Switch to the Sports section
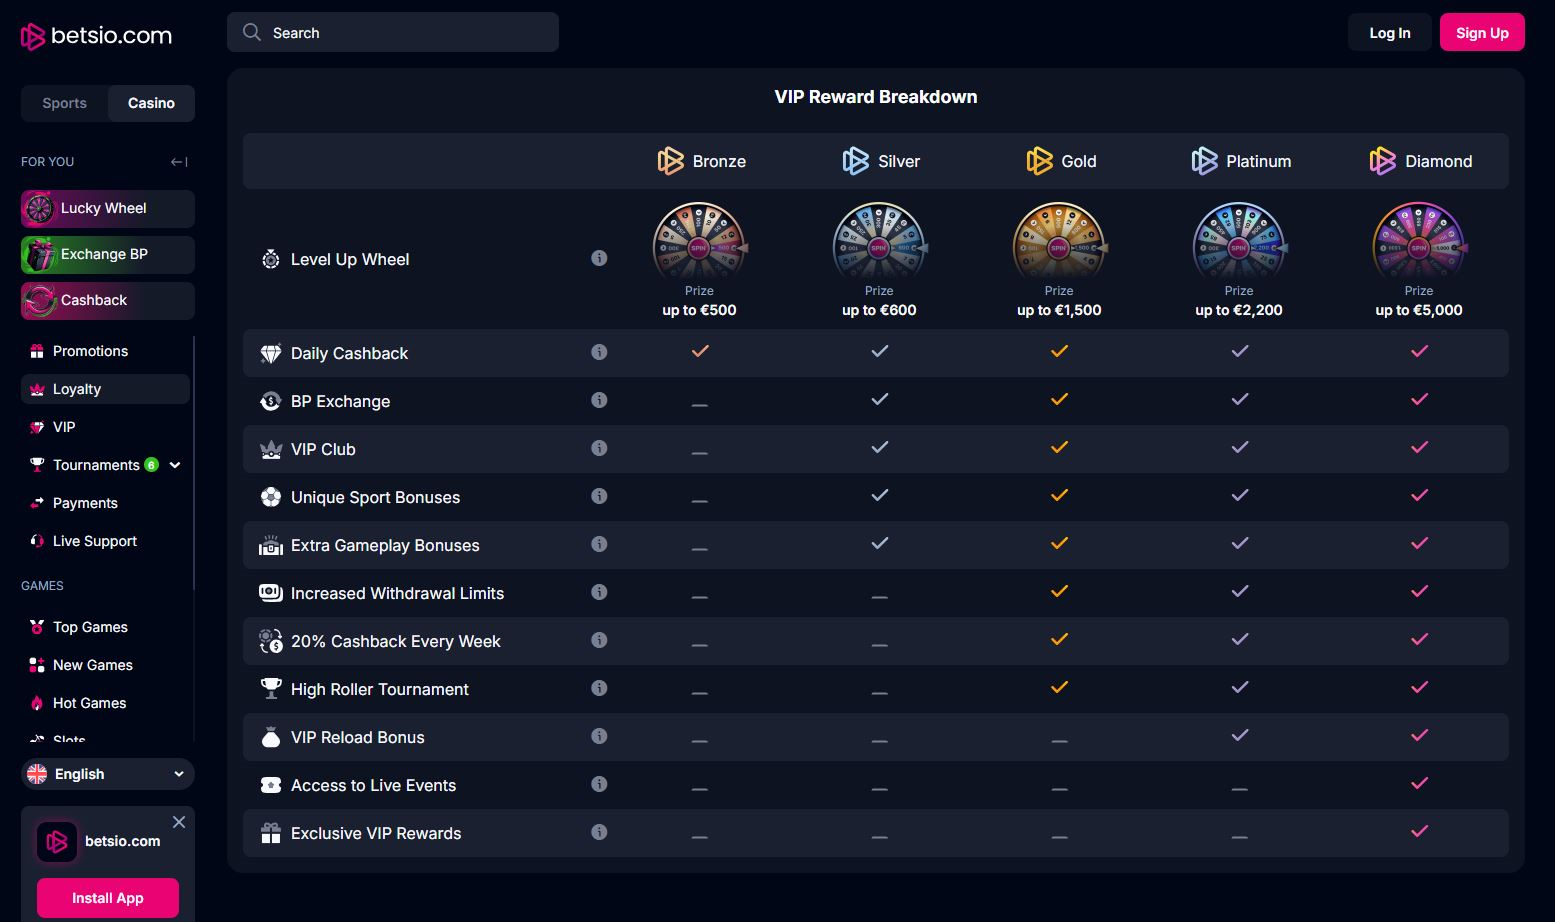This screenshot has height=922, width=1555. [65, 103]
